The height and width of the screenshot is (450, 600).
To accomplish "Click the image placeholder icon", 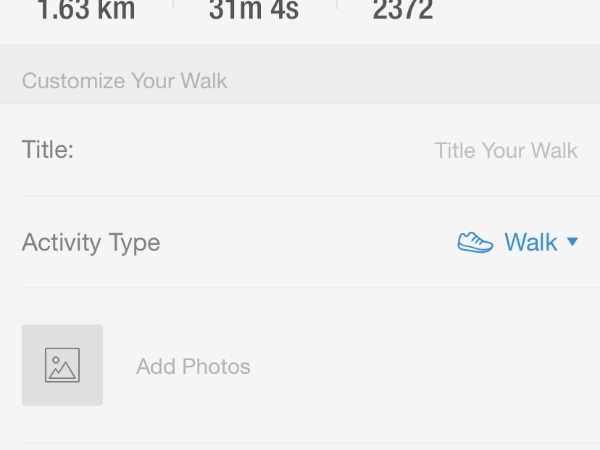I will point(62,365).
